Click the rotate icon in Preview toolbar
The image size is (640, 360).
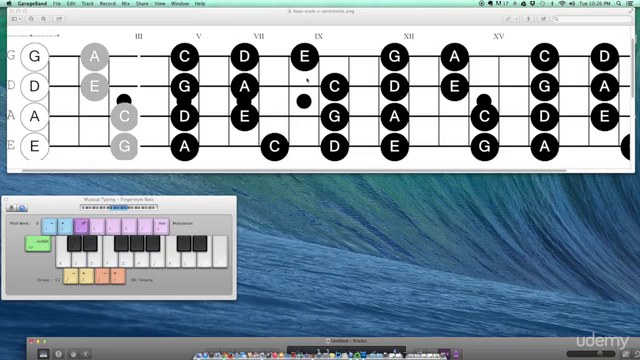tap(528, 19)
